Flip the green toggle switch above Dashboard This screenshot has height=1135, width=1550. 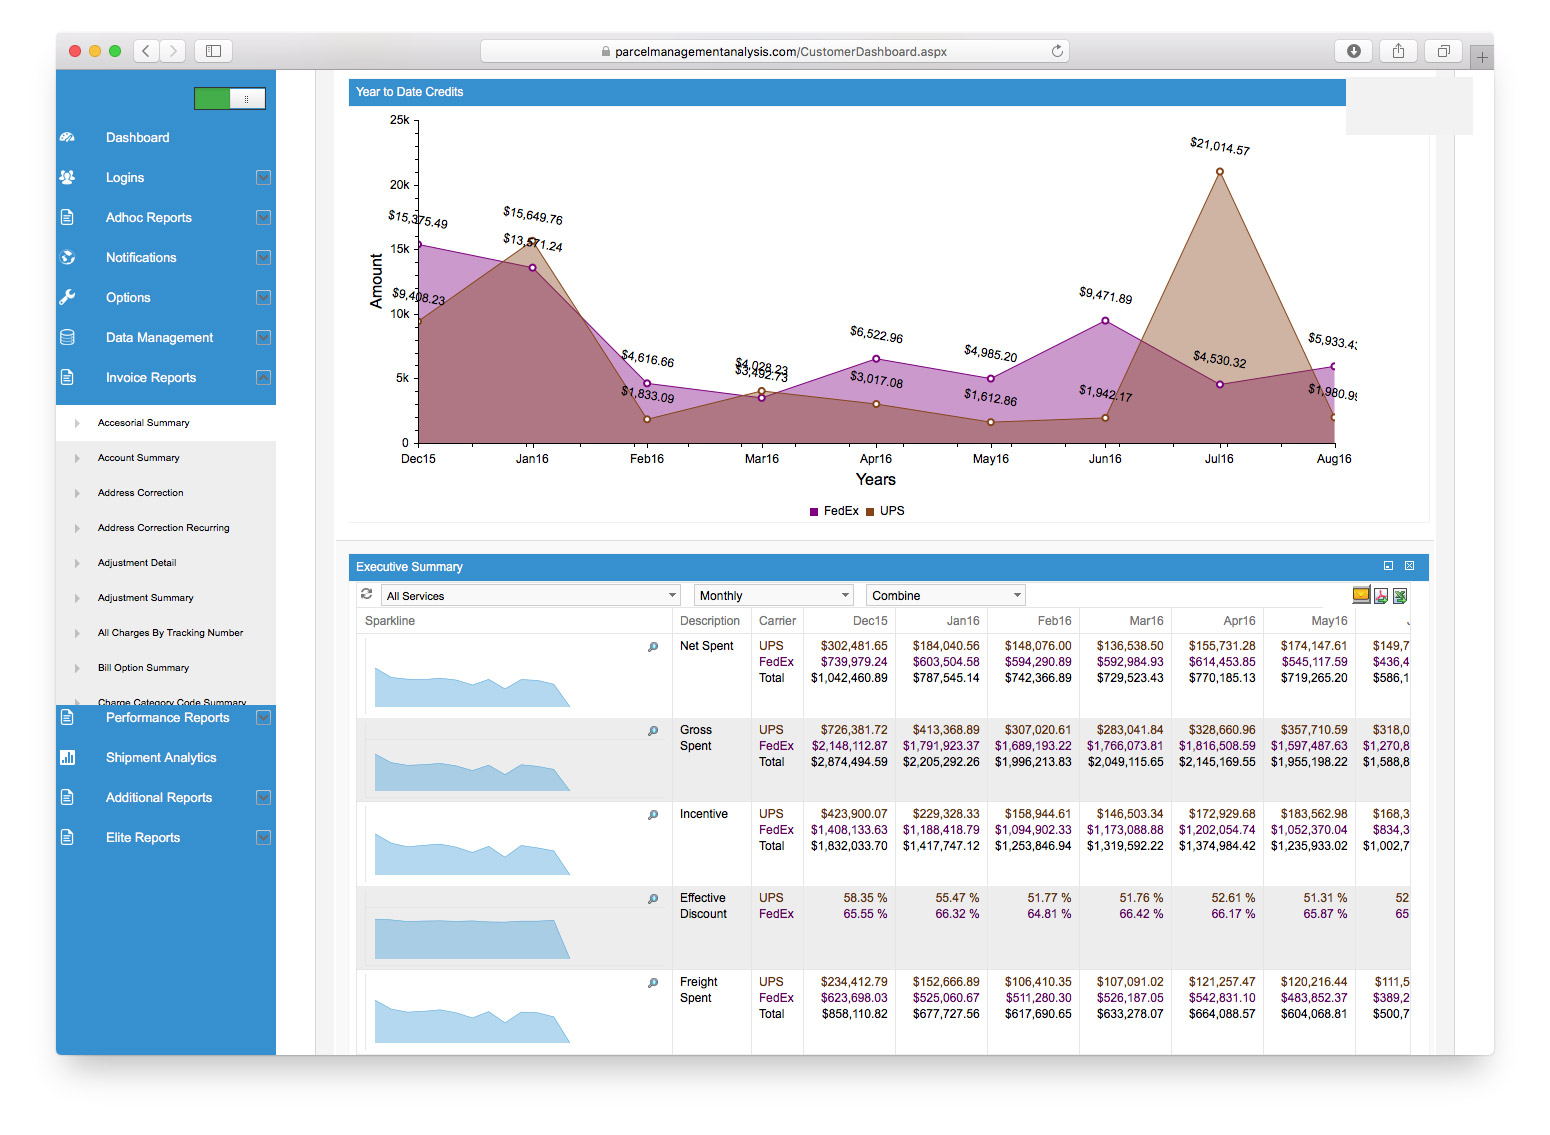point(229,98)
